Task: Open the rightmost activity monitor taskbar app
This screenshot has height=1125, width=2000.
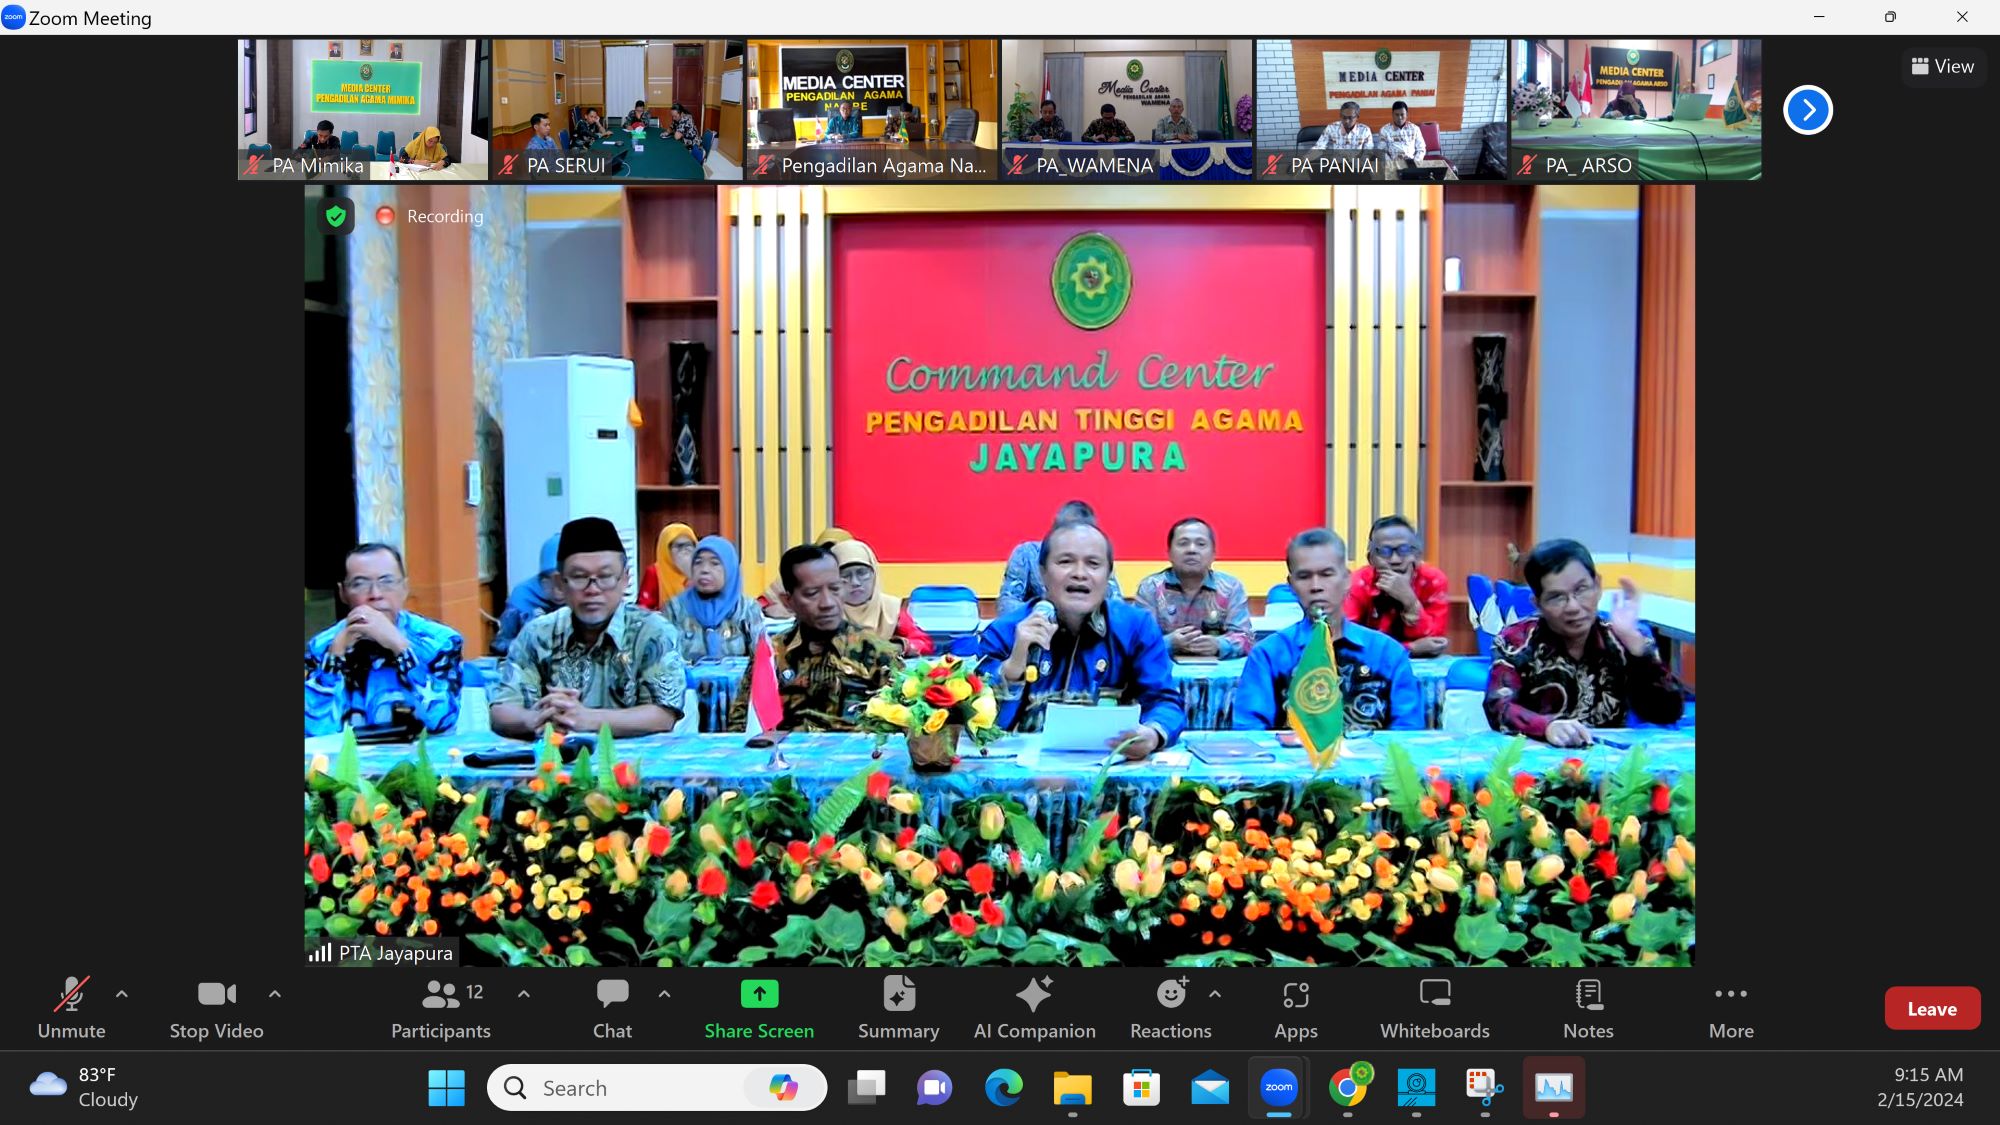Action: 1554,1088
